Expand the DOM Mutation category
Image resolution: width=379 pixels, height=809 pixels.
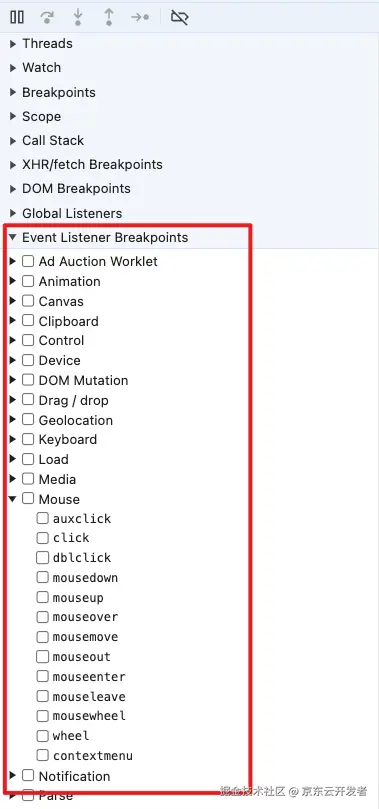pyautogui.click(x=13, y=380)
